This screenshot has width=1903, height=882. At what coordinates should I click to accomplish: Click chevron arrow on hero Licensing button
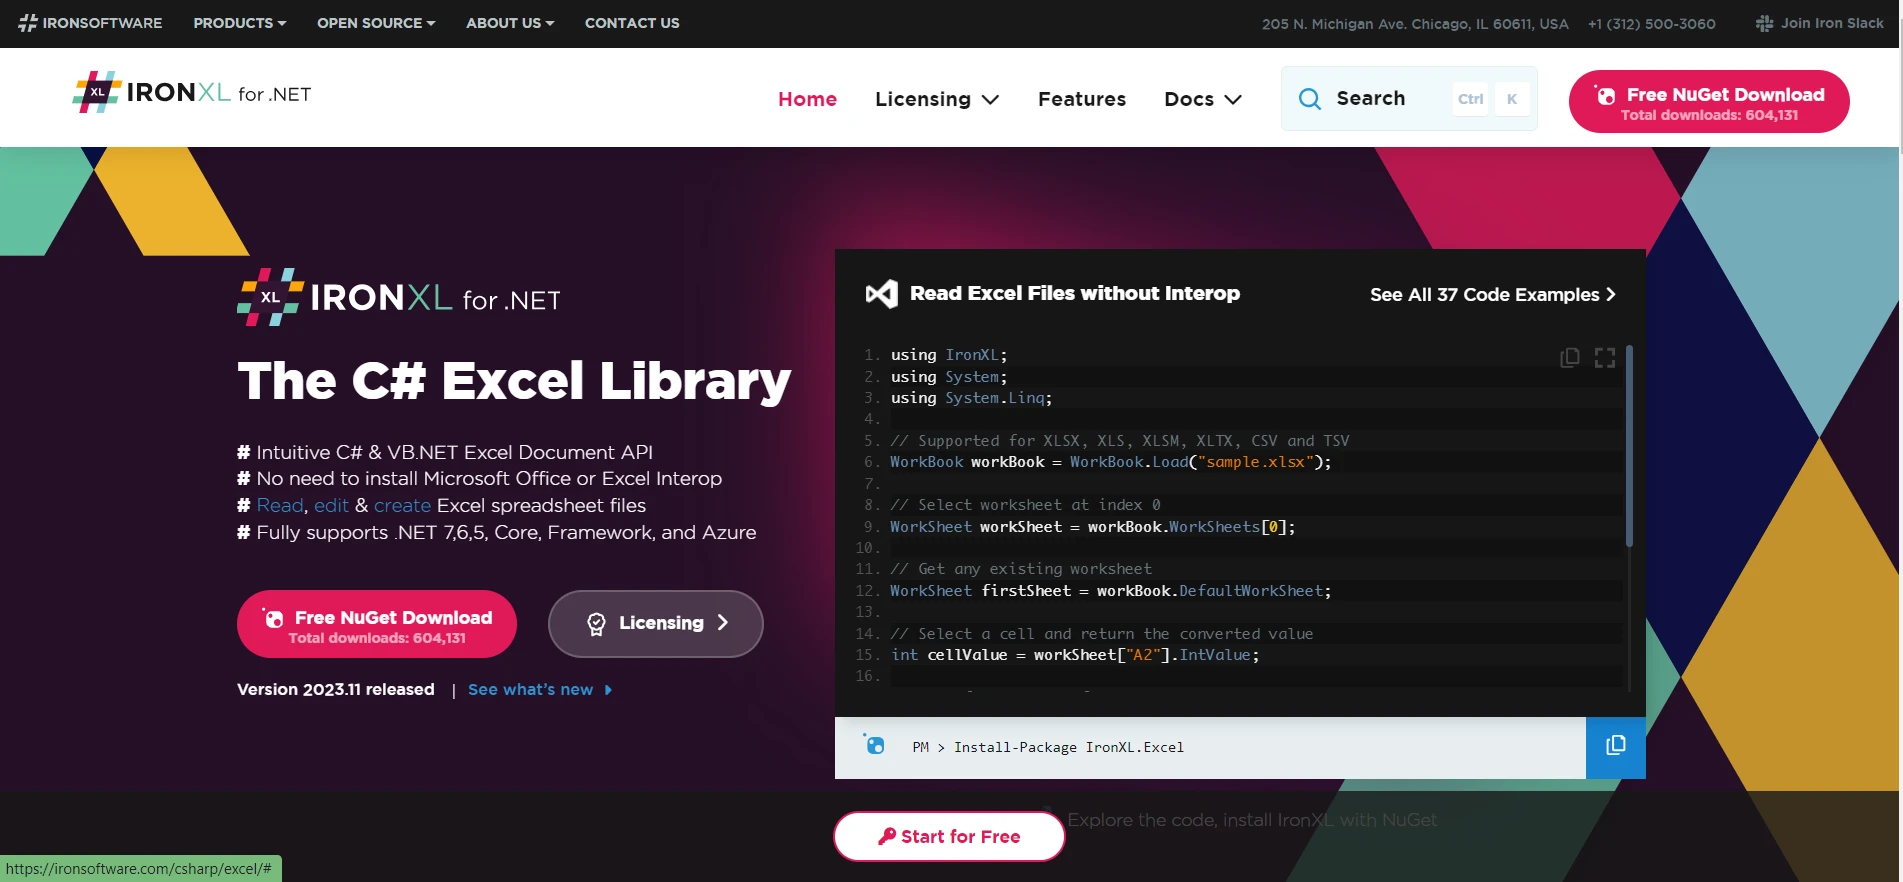pyautogui.click(x=723, y=623)
